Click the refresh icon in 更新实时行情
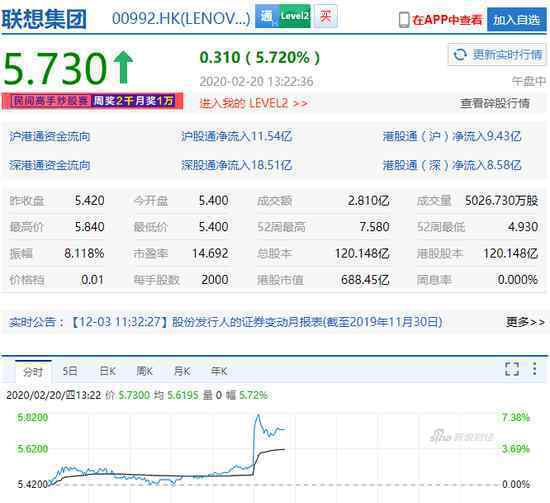This screenshot has width=550, height=503. tap(460, 55)
